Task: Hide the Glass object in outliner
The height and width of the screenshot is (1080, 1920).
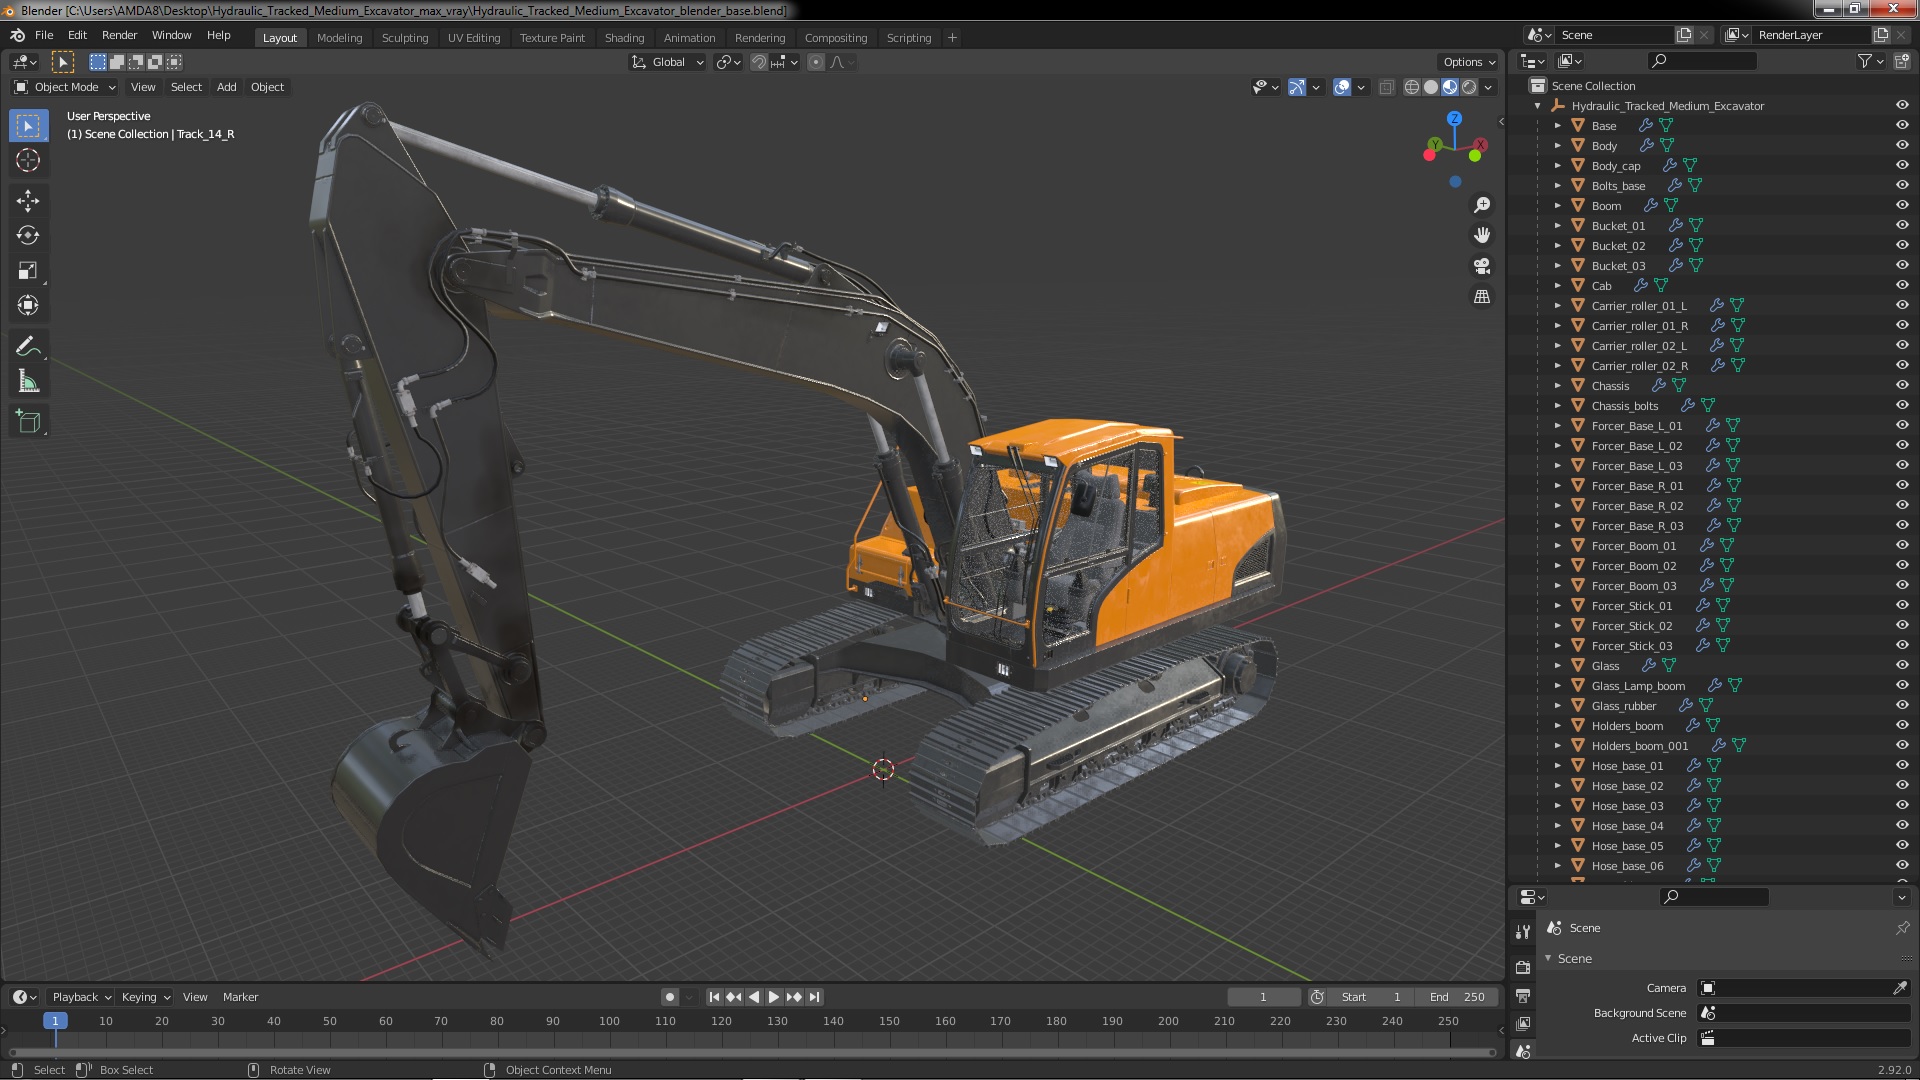Action: point(1902,666)
